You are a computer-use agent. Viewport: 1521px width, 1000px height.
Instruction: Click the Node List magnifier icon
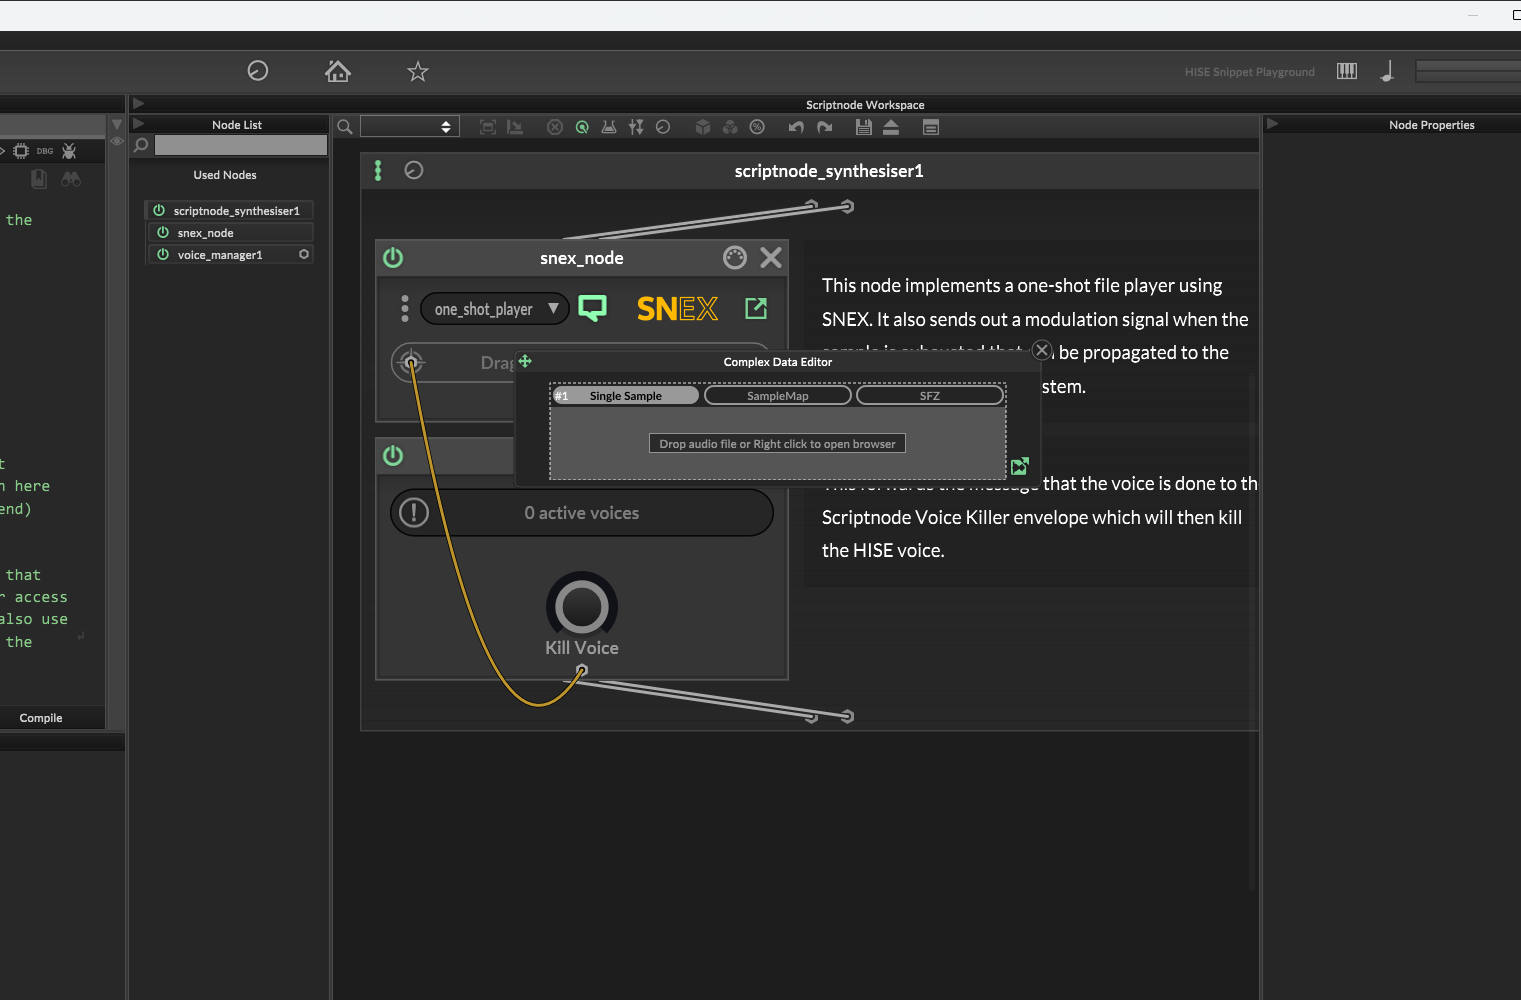141,145
